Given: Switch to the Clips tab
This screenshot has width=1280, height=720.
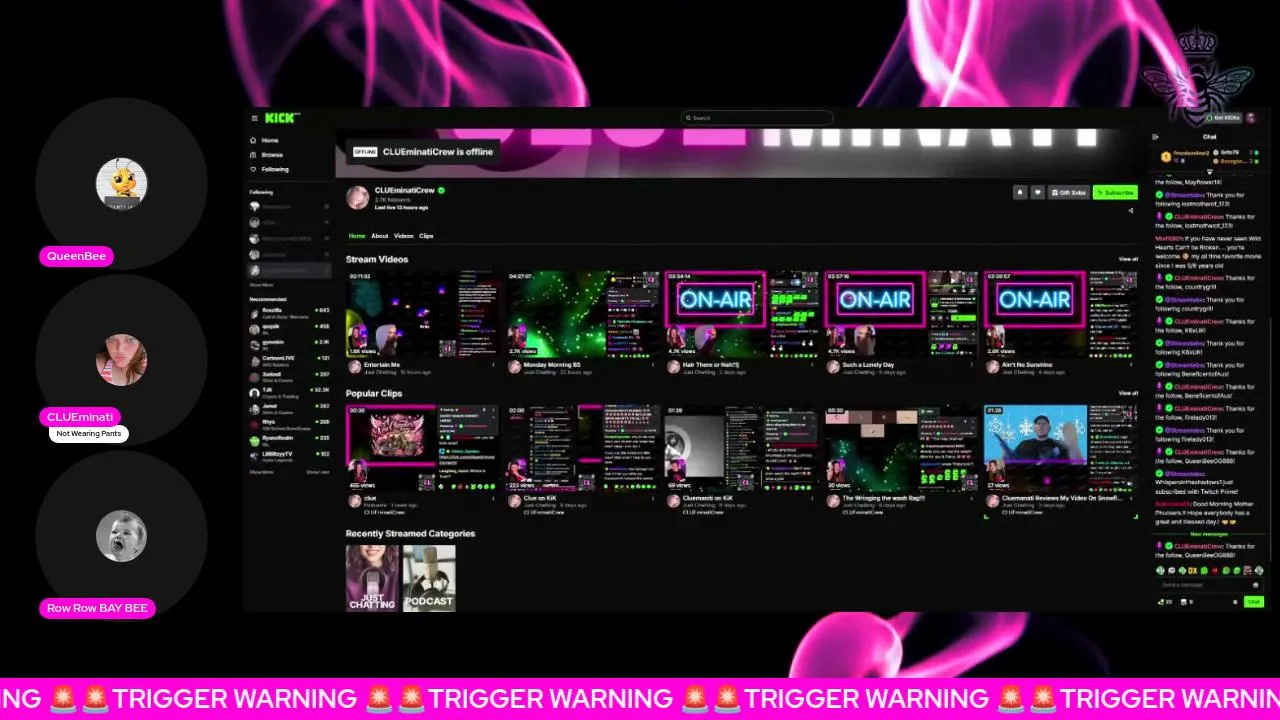Looking at the screenshot, I should 426,236.
